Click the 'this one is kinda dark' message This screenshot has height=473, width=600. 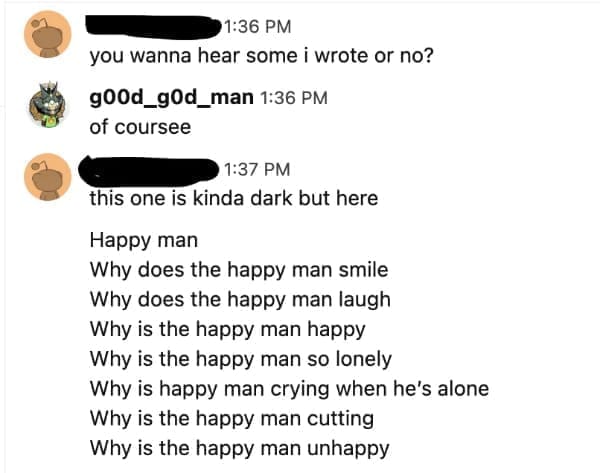(x=233, y=198)
